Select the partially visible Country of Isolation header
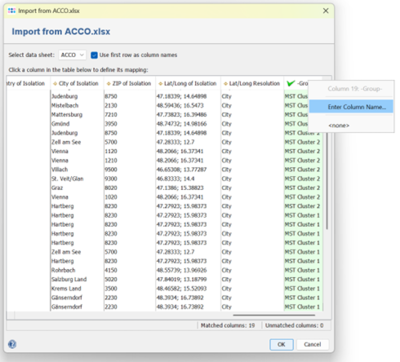This screenshot has height=362, width=400. (28, 83)
